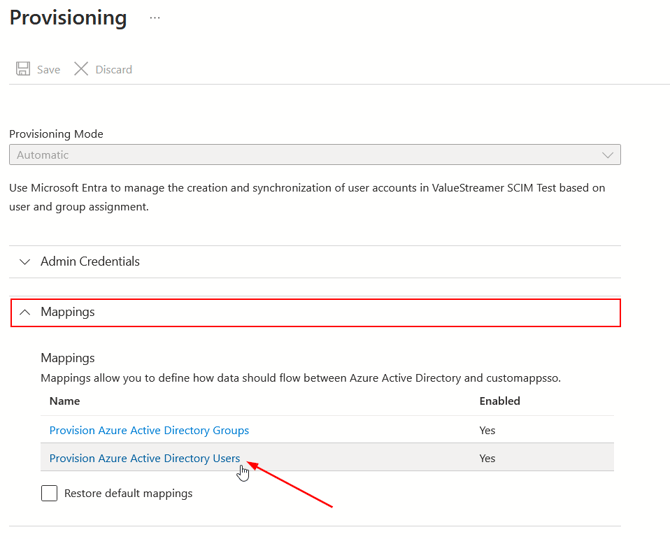Enable the Restore default mappings checkbox
The height and width of the screenshot is (539, 670).
[x=49, y=493]
